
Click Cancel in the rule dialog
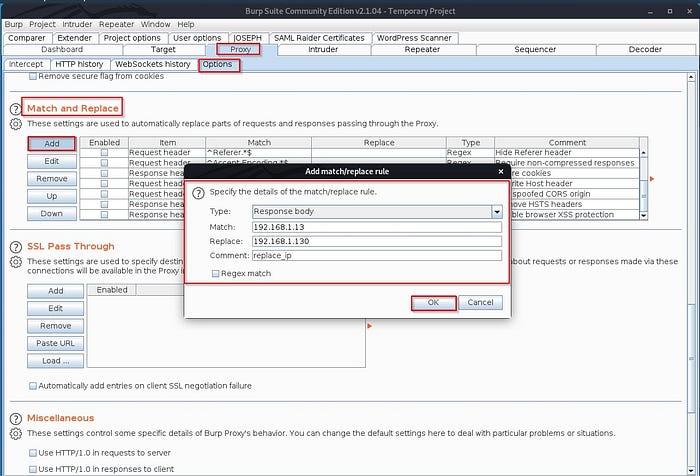pyautogui.click(x=480, y=302)
